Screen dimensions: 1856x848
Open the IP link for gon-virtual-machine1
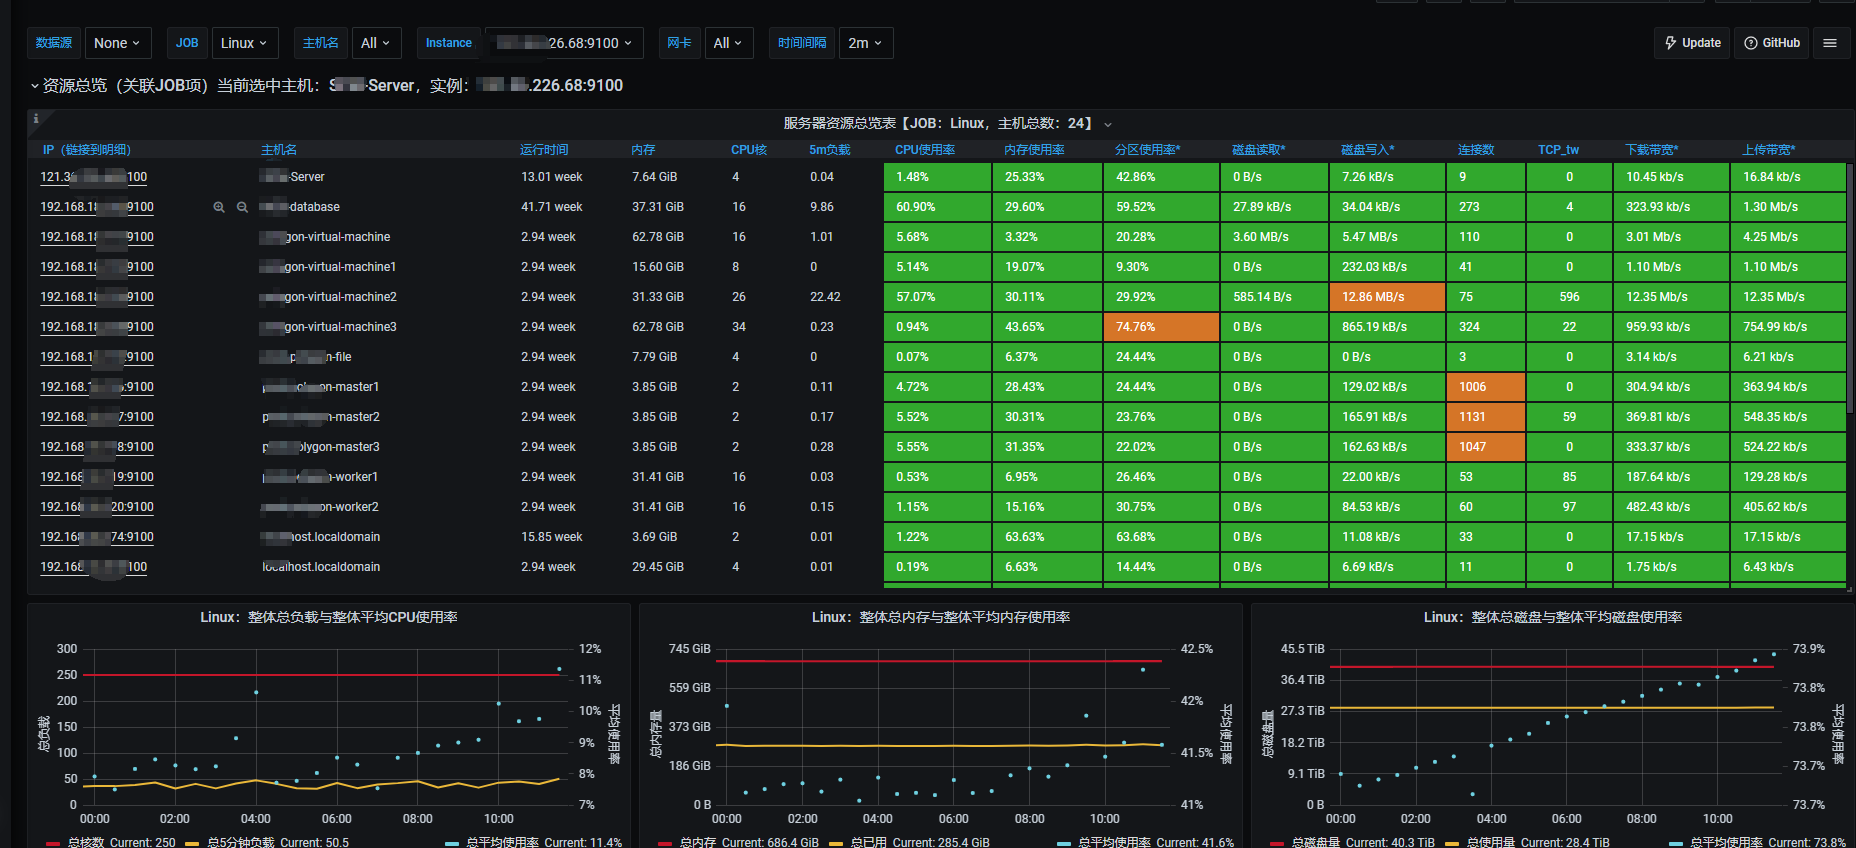point(97,267)
